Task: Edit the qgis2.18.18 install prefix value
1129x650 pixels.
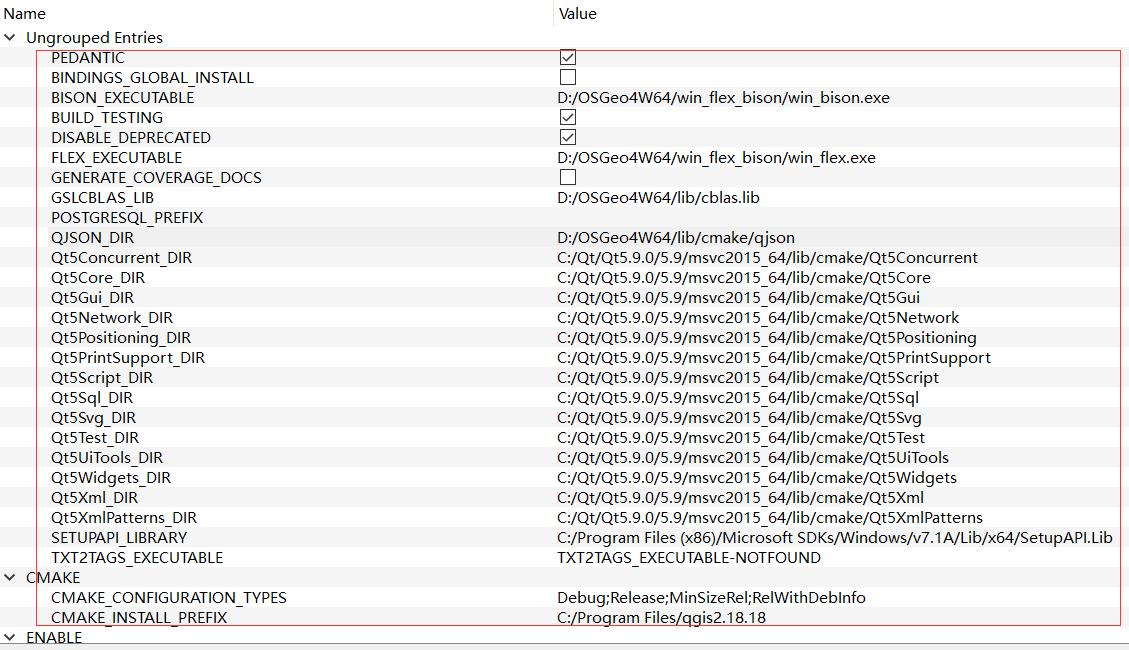Action: (662, 618)
